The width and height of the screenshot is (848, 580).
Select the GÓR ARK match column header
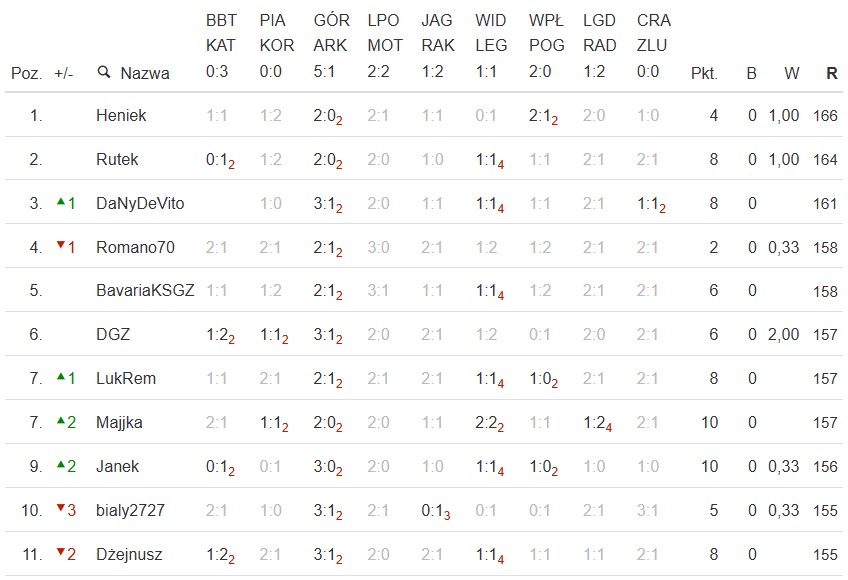(331, 46)
